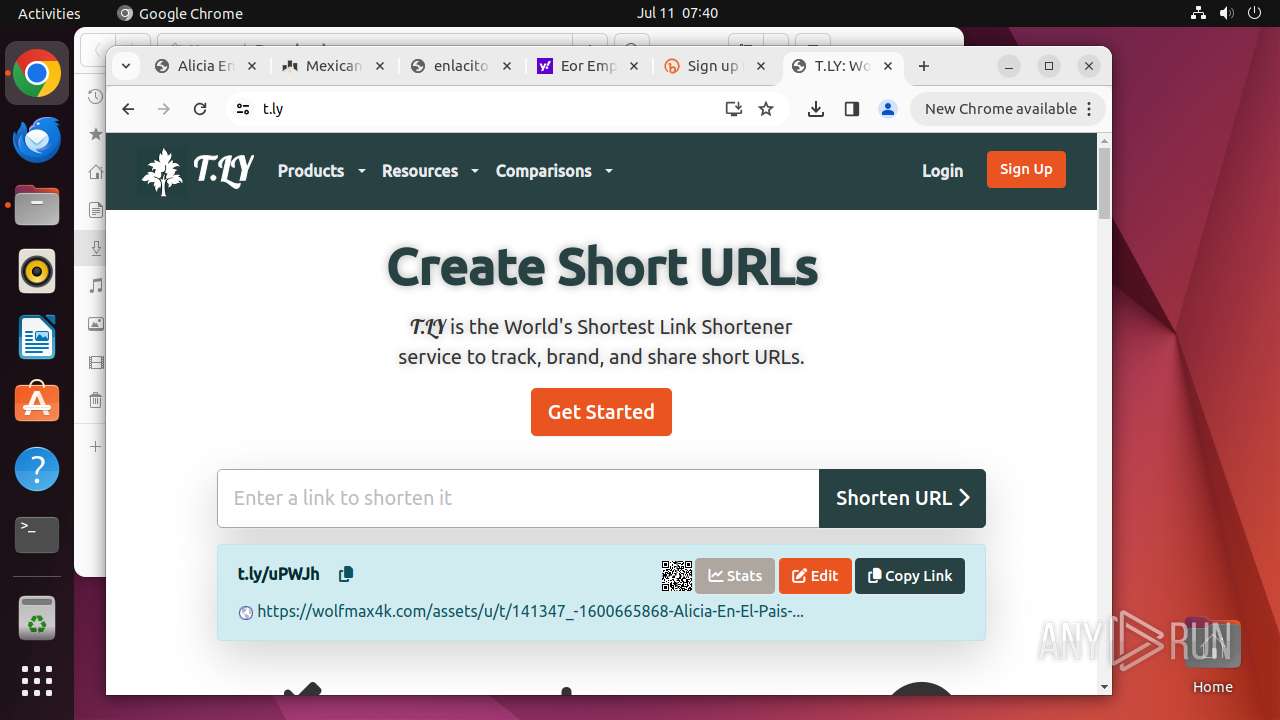The image size is (1280, 720).
Task: Close the Alicia En tab
Action: point(252,66)
